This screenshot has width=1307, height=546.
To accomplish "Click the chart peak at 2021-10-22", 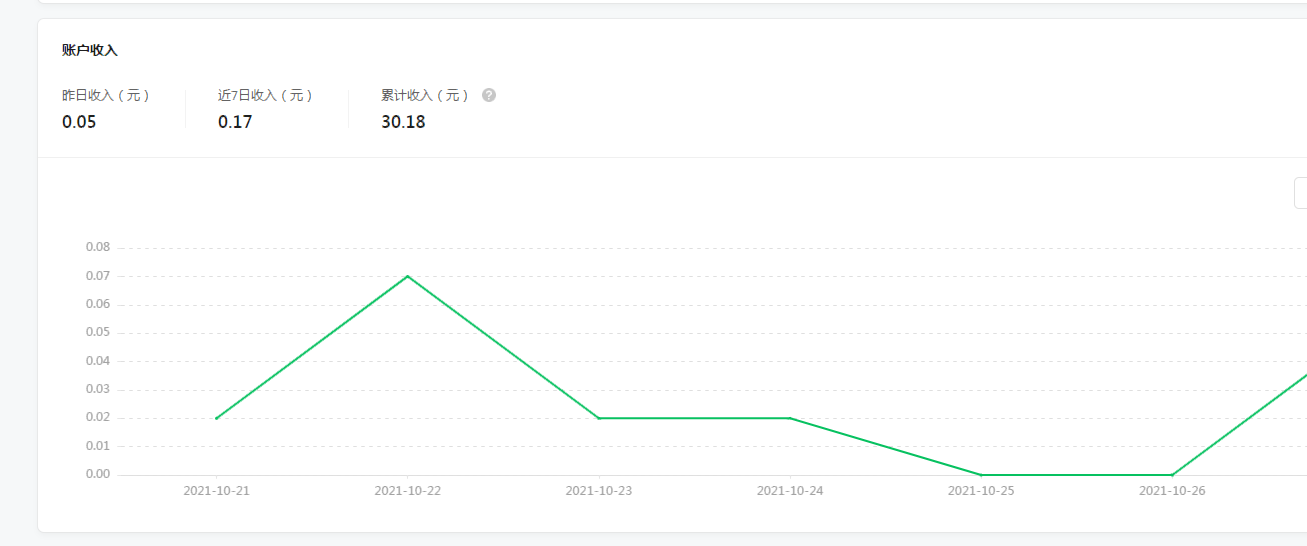I will tap(407, 276).
